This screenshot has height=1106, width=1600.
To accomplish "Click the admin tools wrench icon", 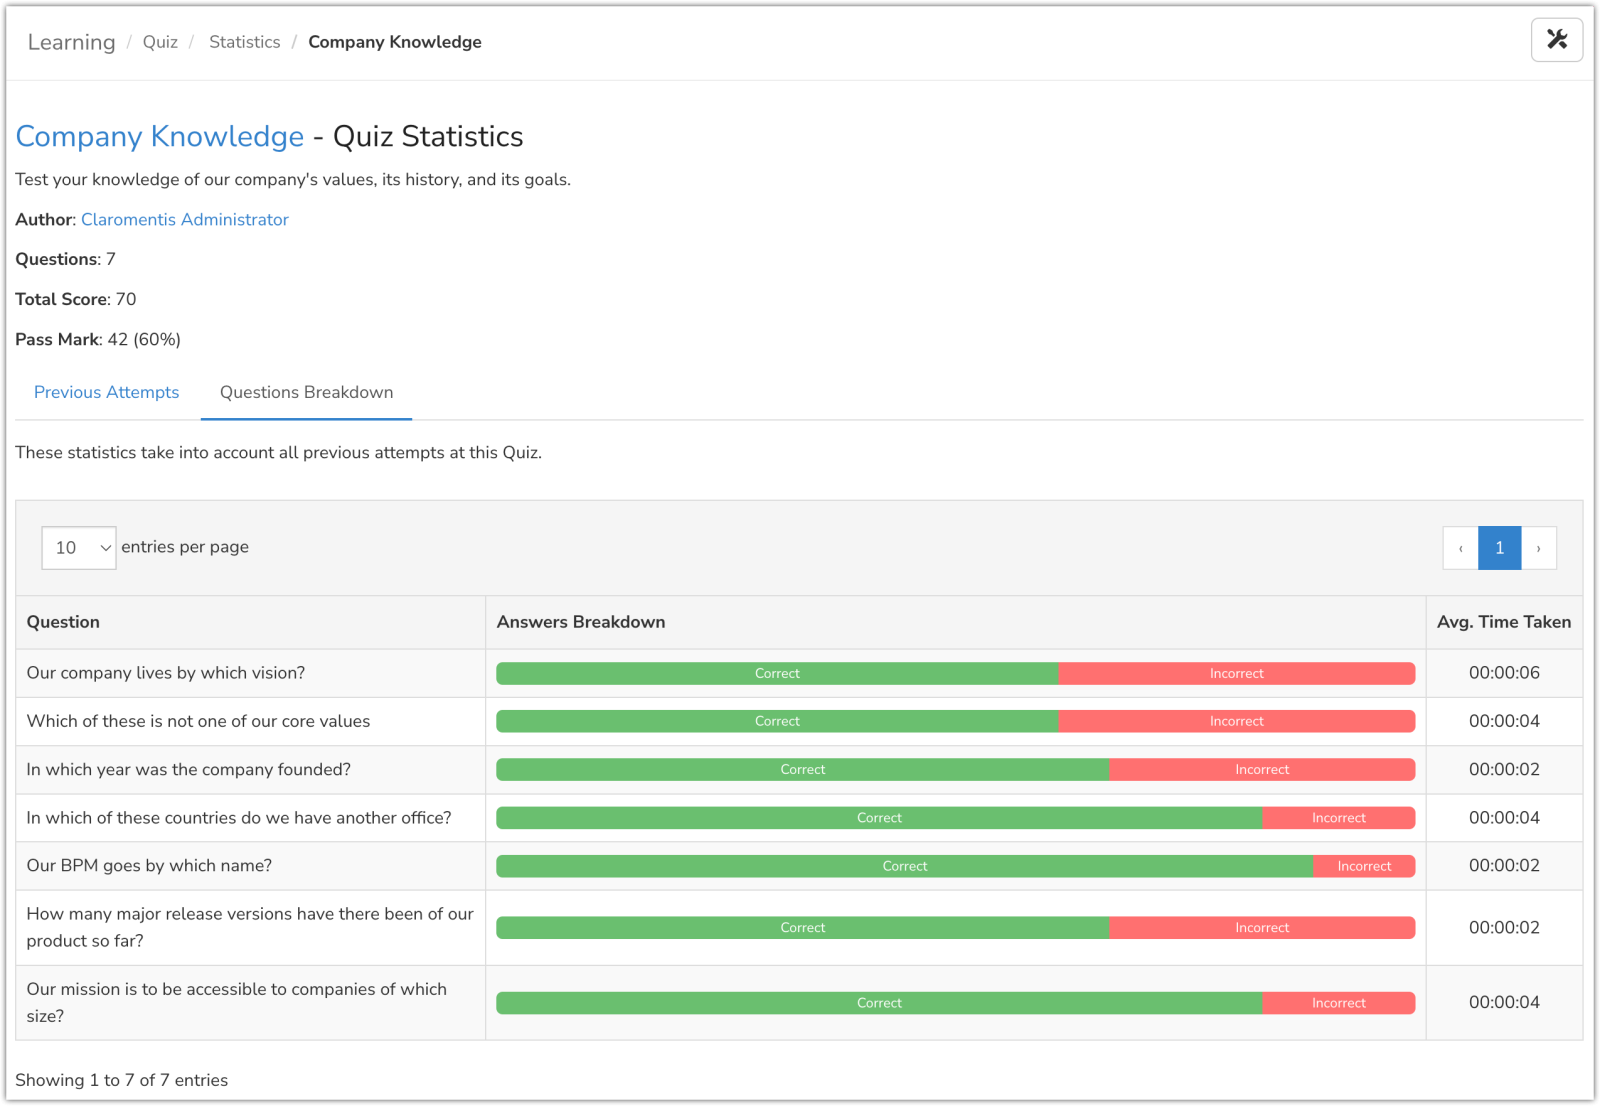I will pos(1556,40).
